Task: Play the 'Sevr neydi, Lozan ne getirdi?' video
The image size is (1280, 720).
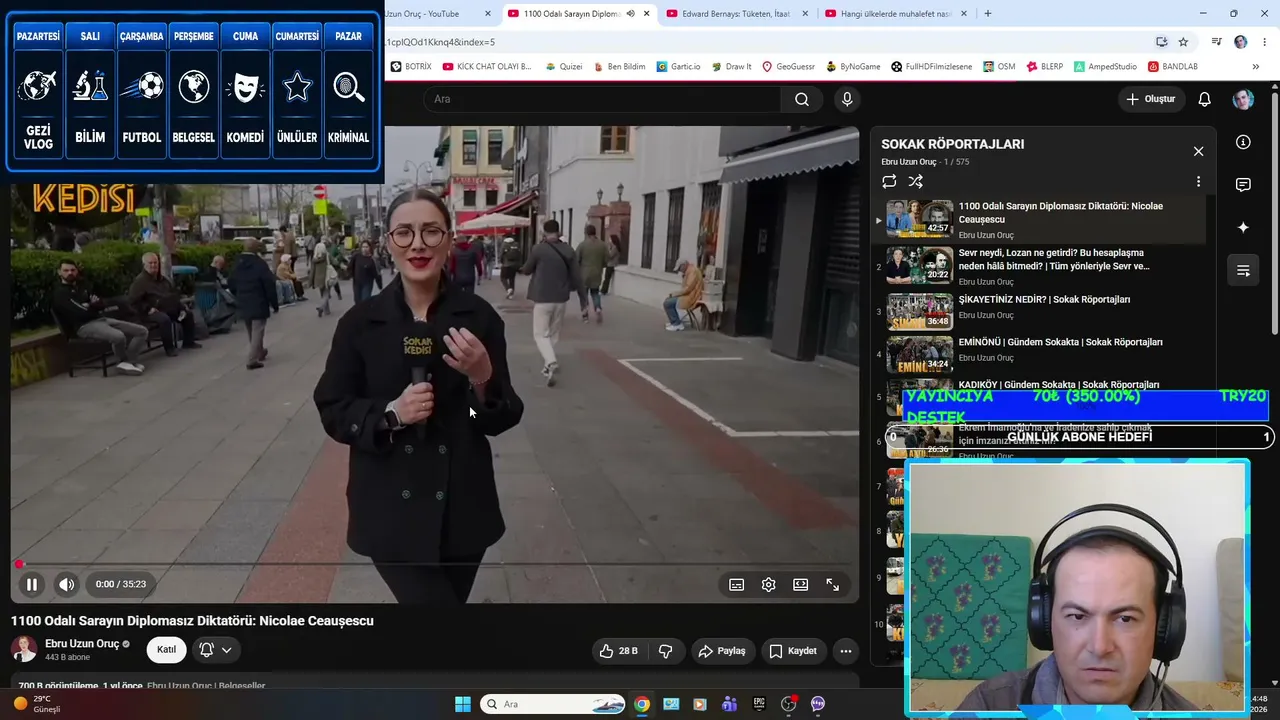Action: click(1040, 266)
